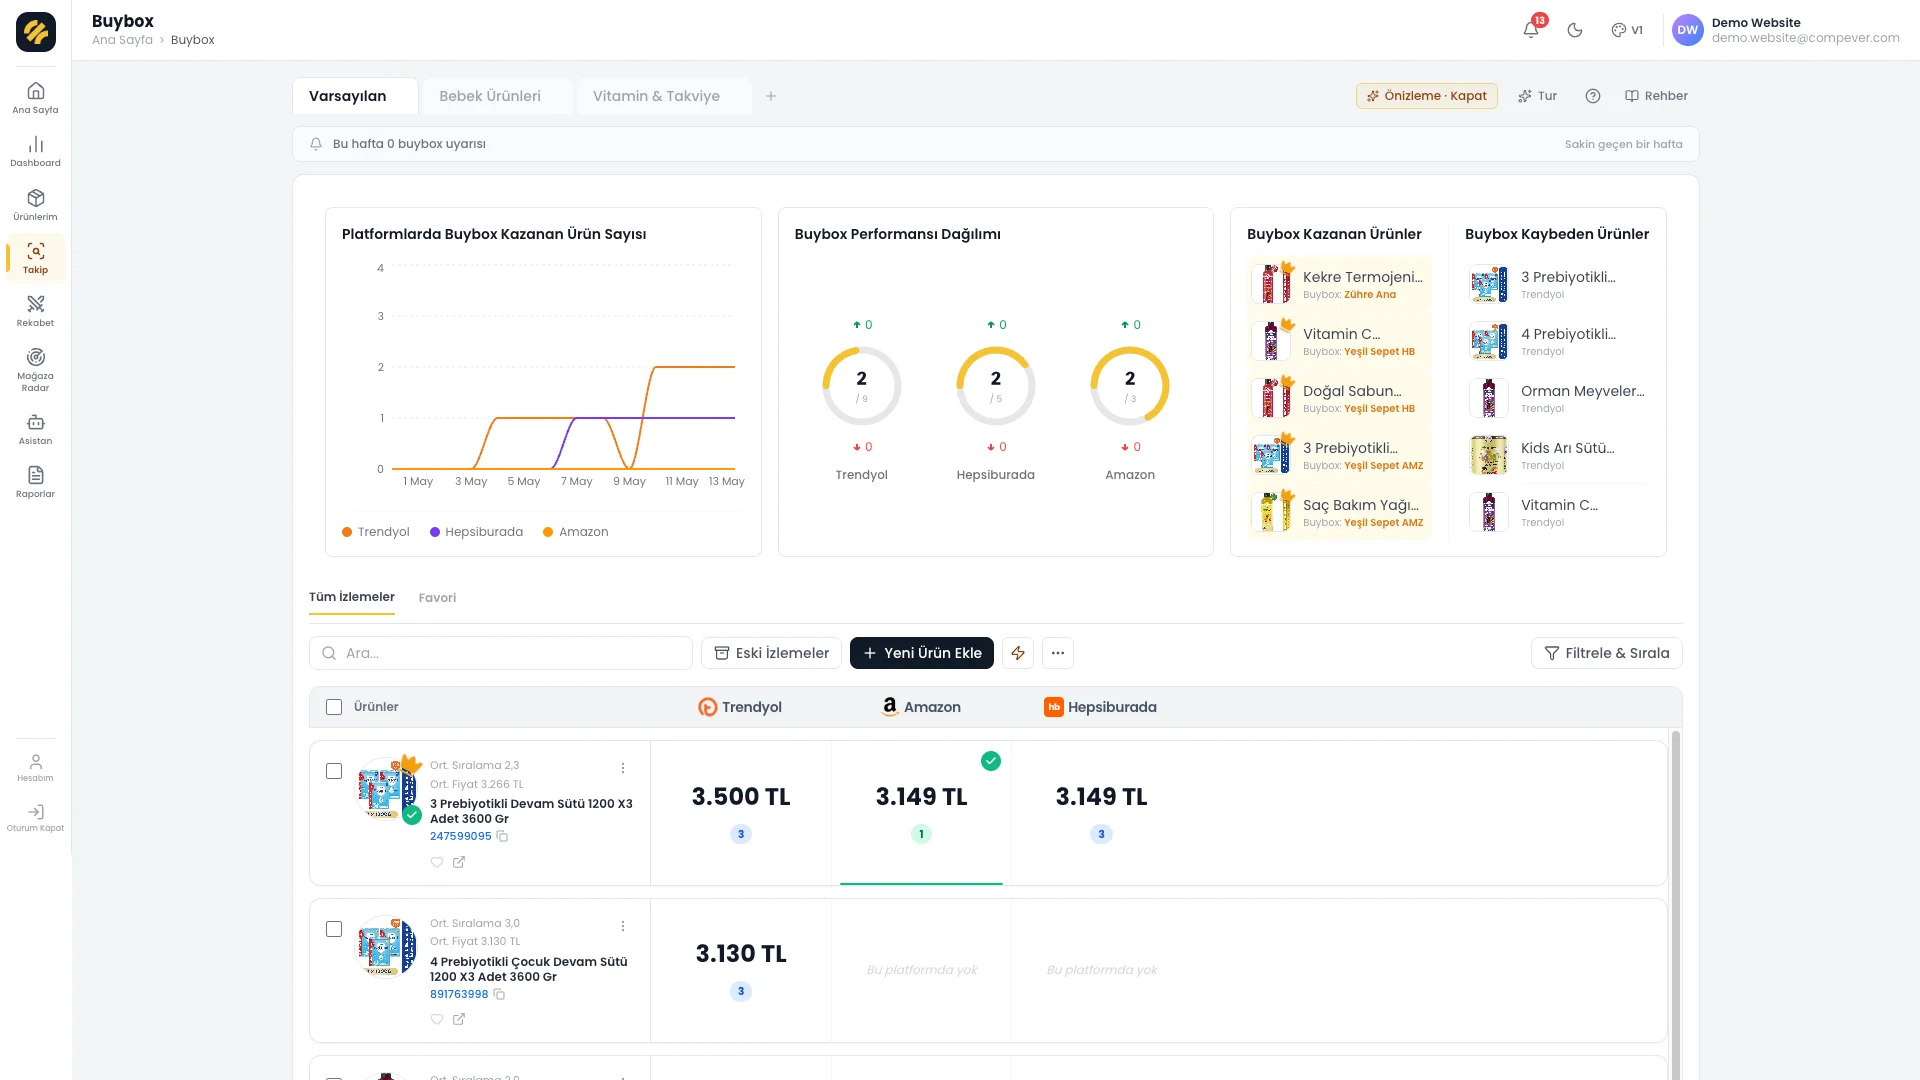The image size is (1920, 1080).
Task: Open Saç Bakım Yağı buybox winner item
Action: [x=1340, y=512]
